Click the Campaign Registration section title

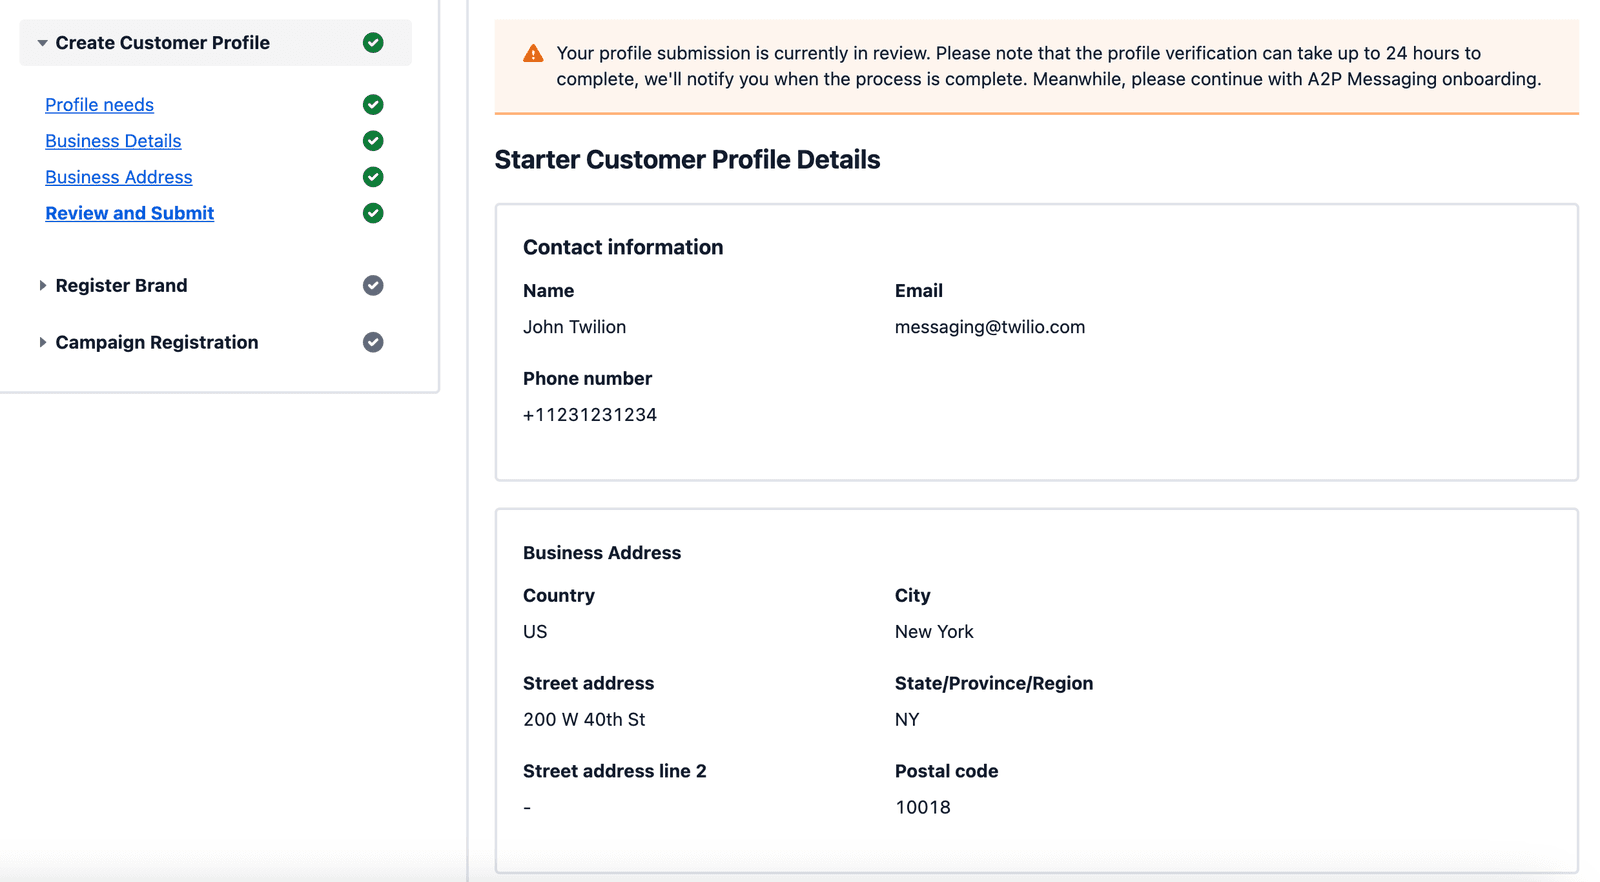(157, 342)
